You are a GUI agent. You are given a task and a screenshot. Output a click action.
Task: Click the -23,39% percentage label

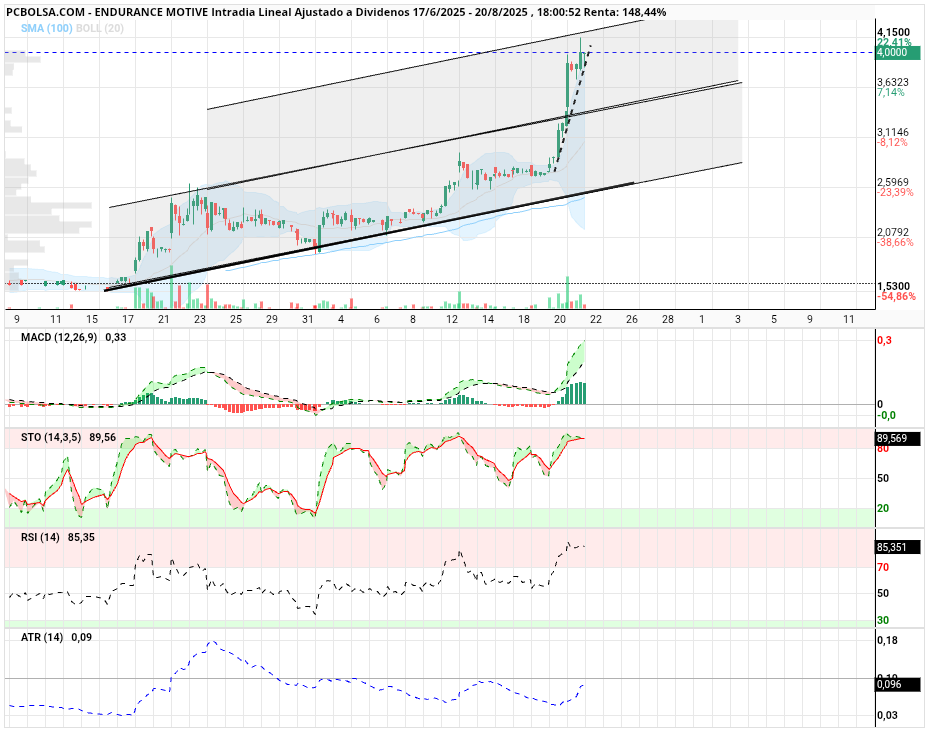(895, 193)
